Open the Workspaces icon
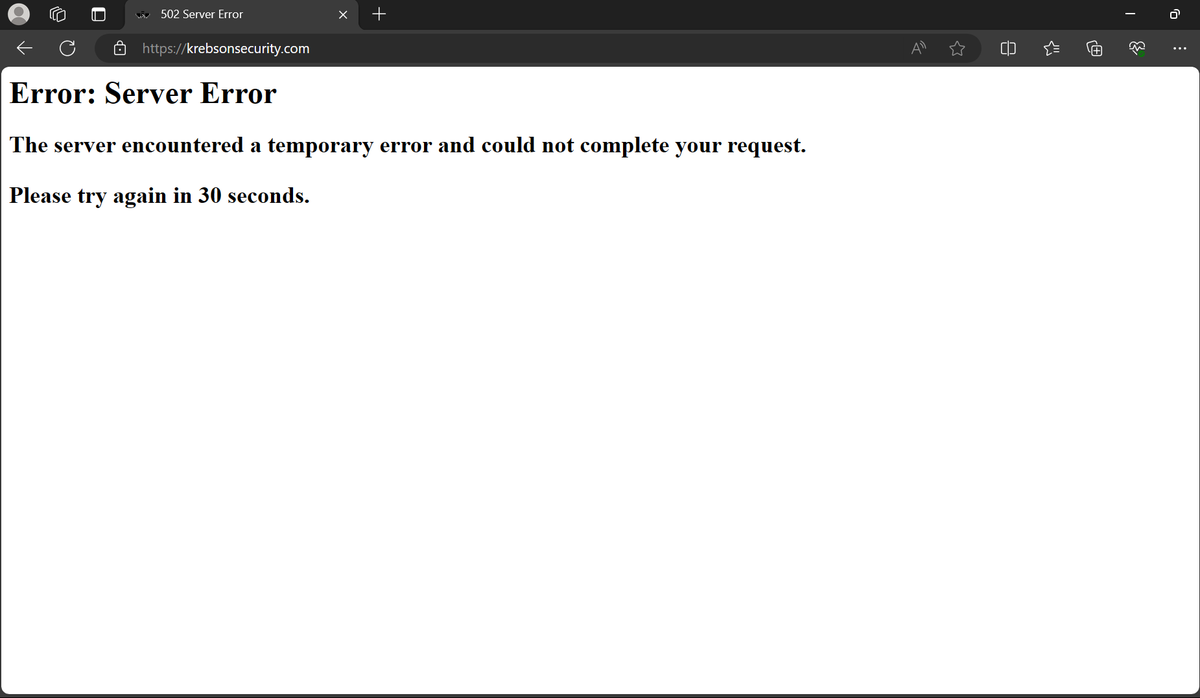Image resolution: width=1200 pixels, height=698 pixels. pyautogui.click(x=58, y=14)
